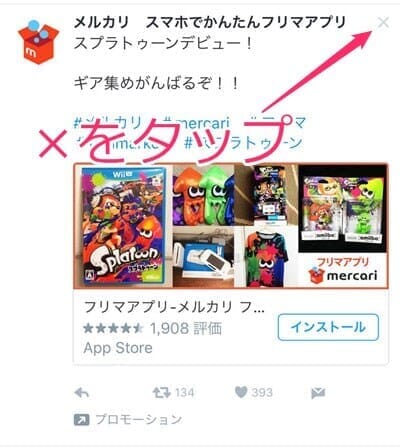Viewport: 400px width, 447px height.
Task: Tap the #スプラトゥーン hashtag
Action: [x=243, y=143]
